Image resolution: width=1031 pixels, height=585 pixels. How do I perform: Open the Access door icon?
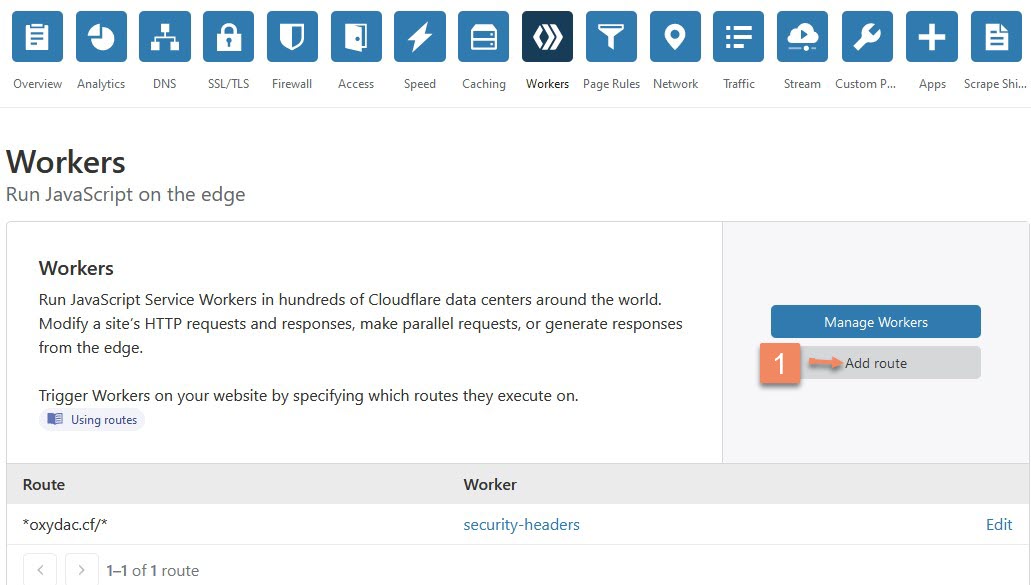tap(356, 37)
